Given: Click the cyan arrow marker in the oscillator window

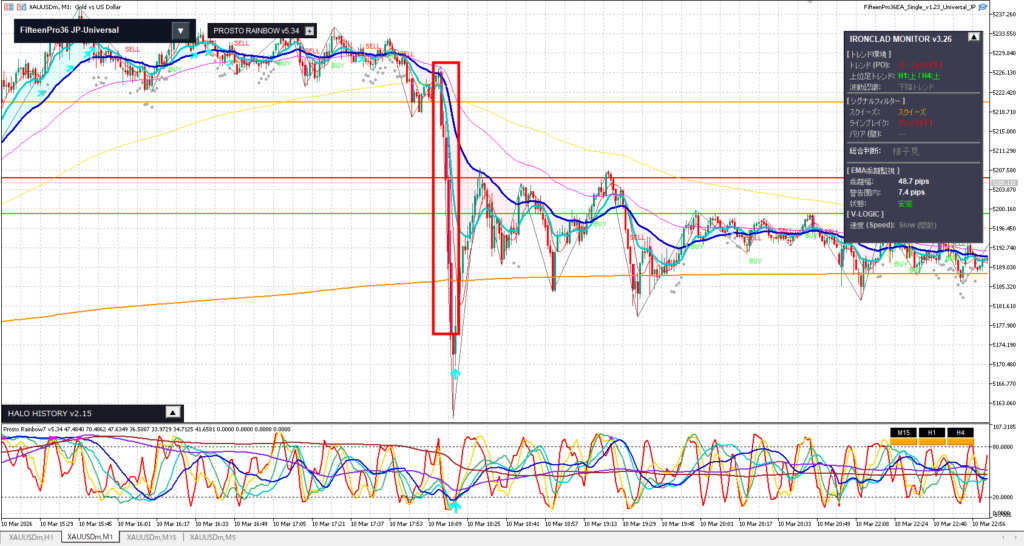Looking at the screenshot, I should 455,506.
